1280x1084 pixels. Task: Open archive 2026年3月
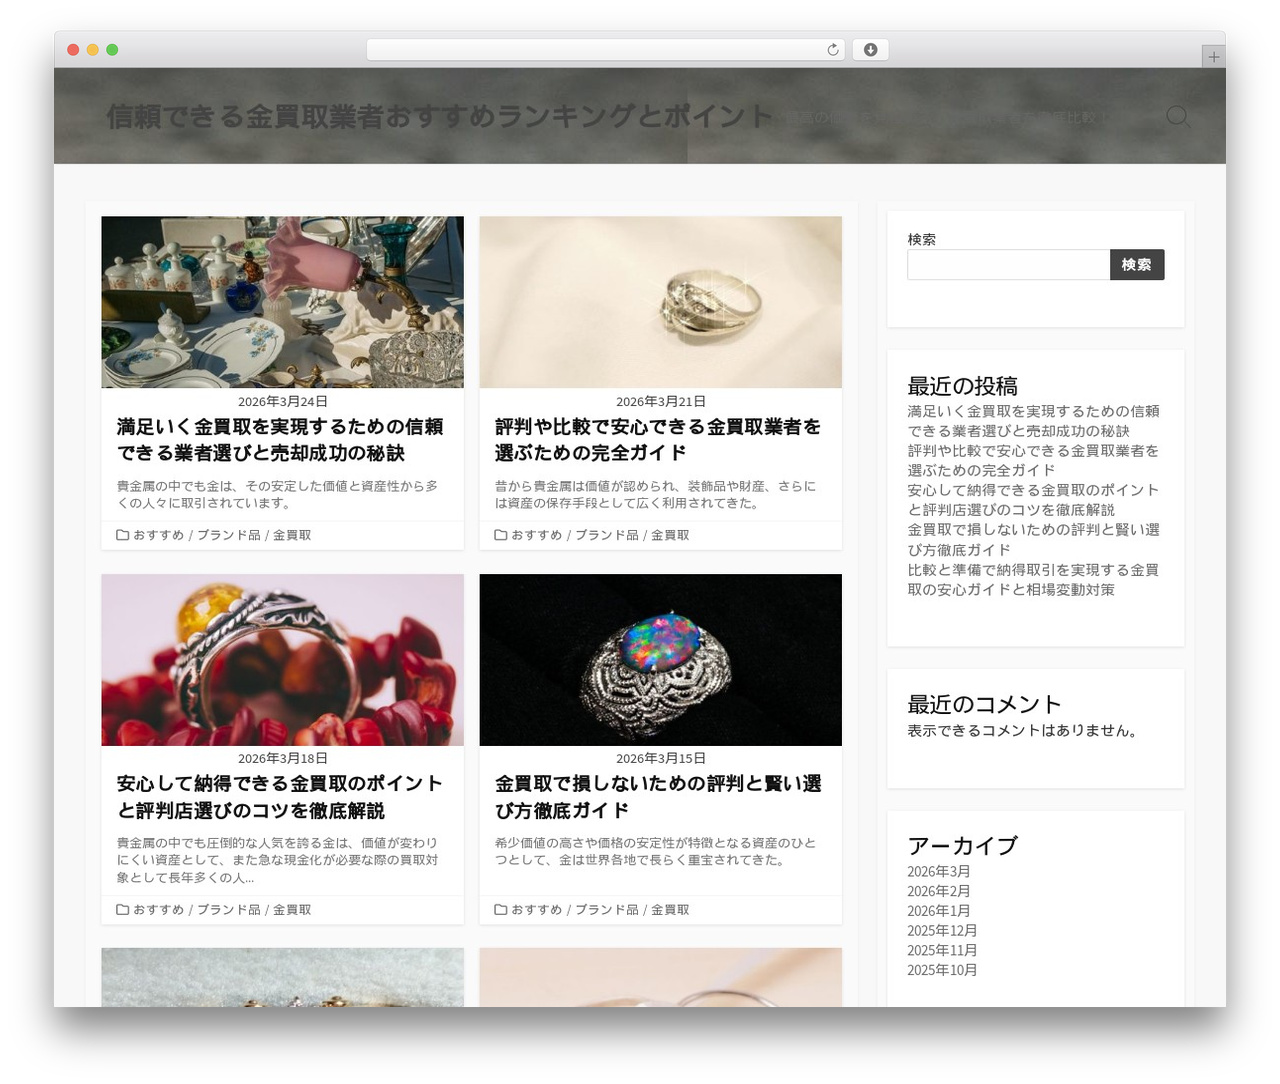point(939,872)
